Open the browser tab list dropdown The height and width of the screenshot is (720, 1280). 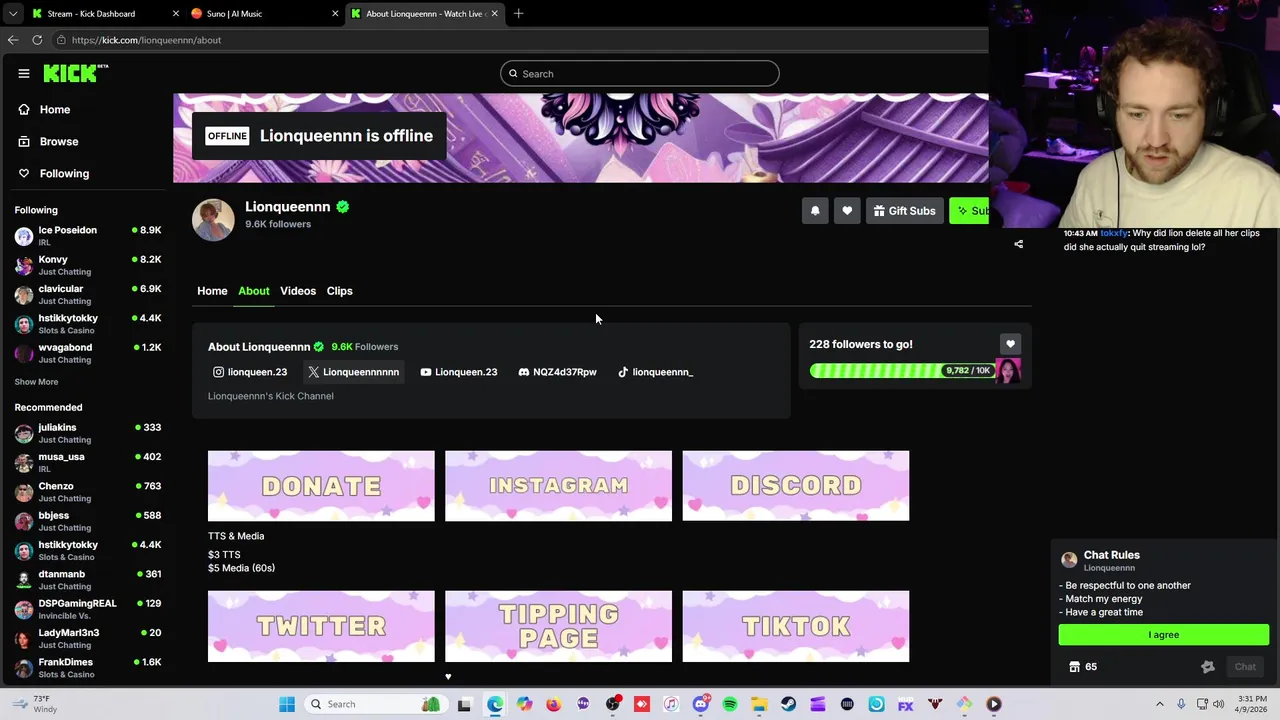point(12,14)
